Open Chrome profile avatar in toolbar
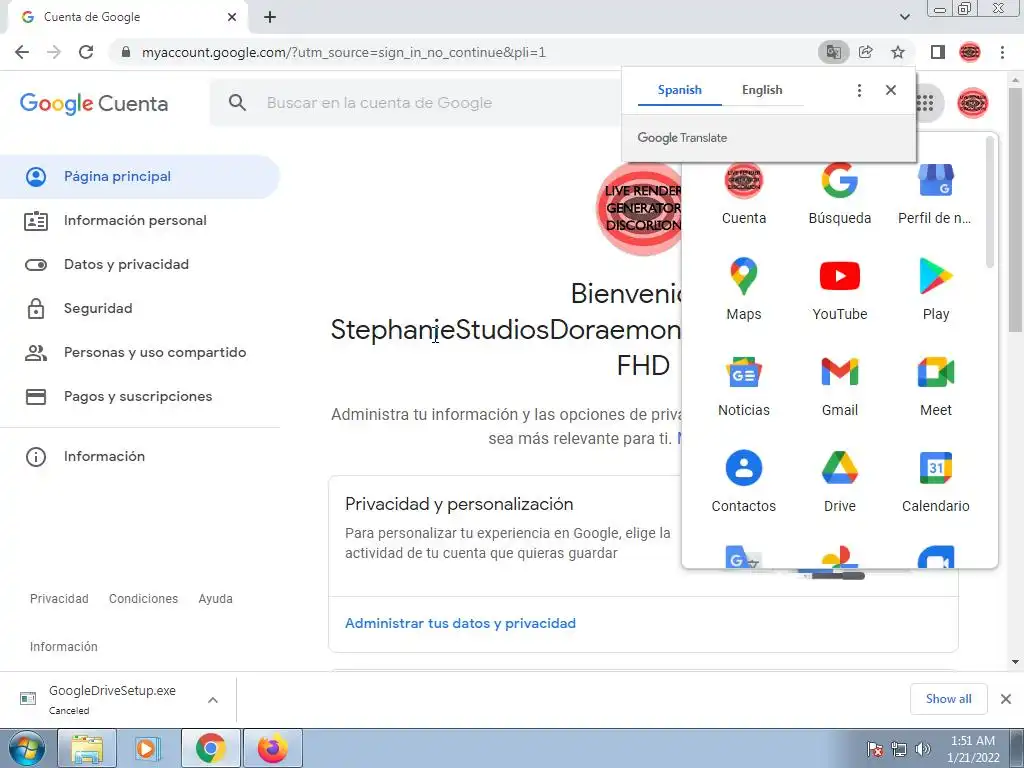The image size is (1024, 768). 970,52
